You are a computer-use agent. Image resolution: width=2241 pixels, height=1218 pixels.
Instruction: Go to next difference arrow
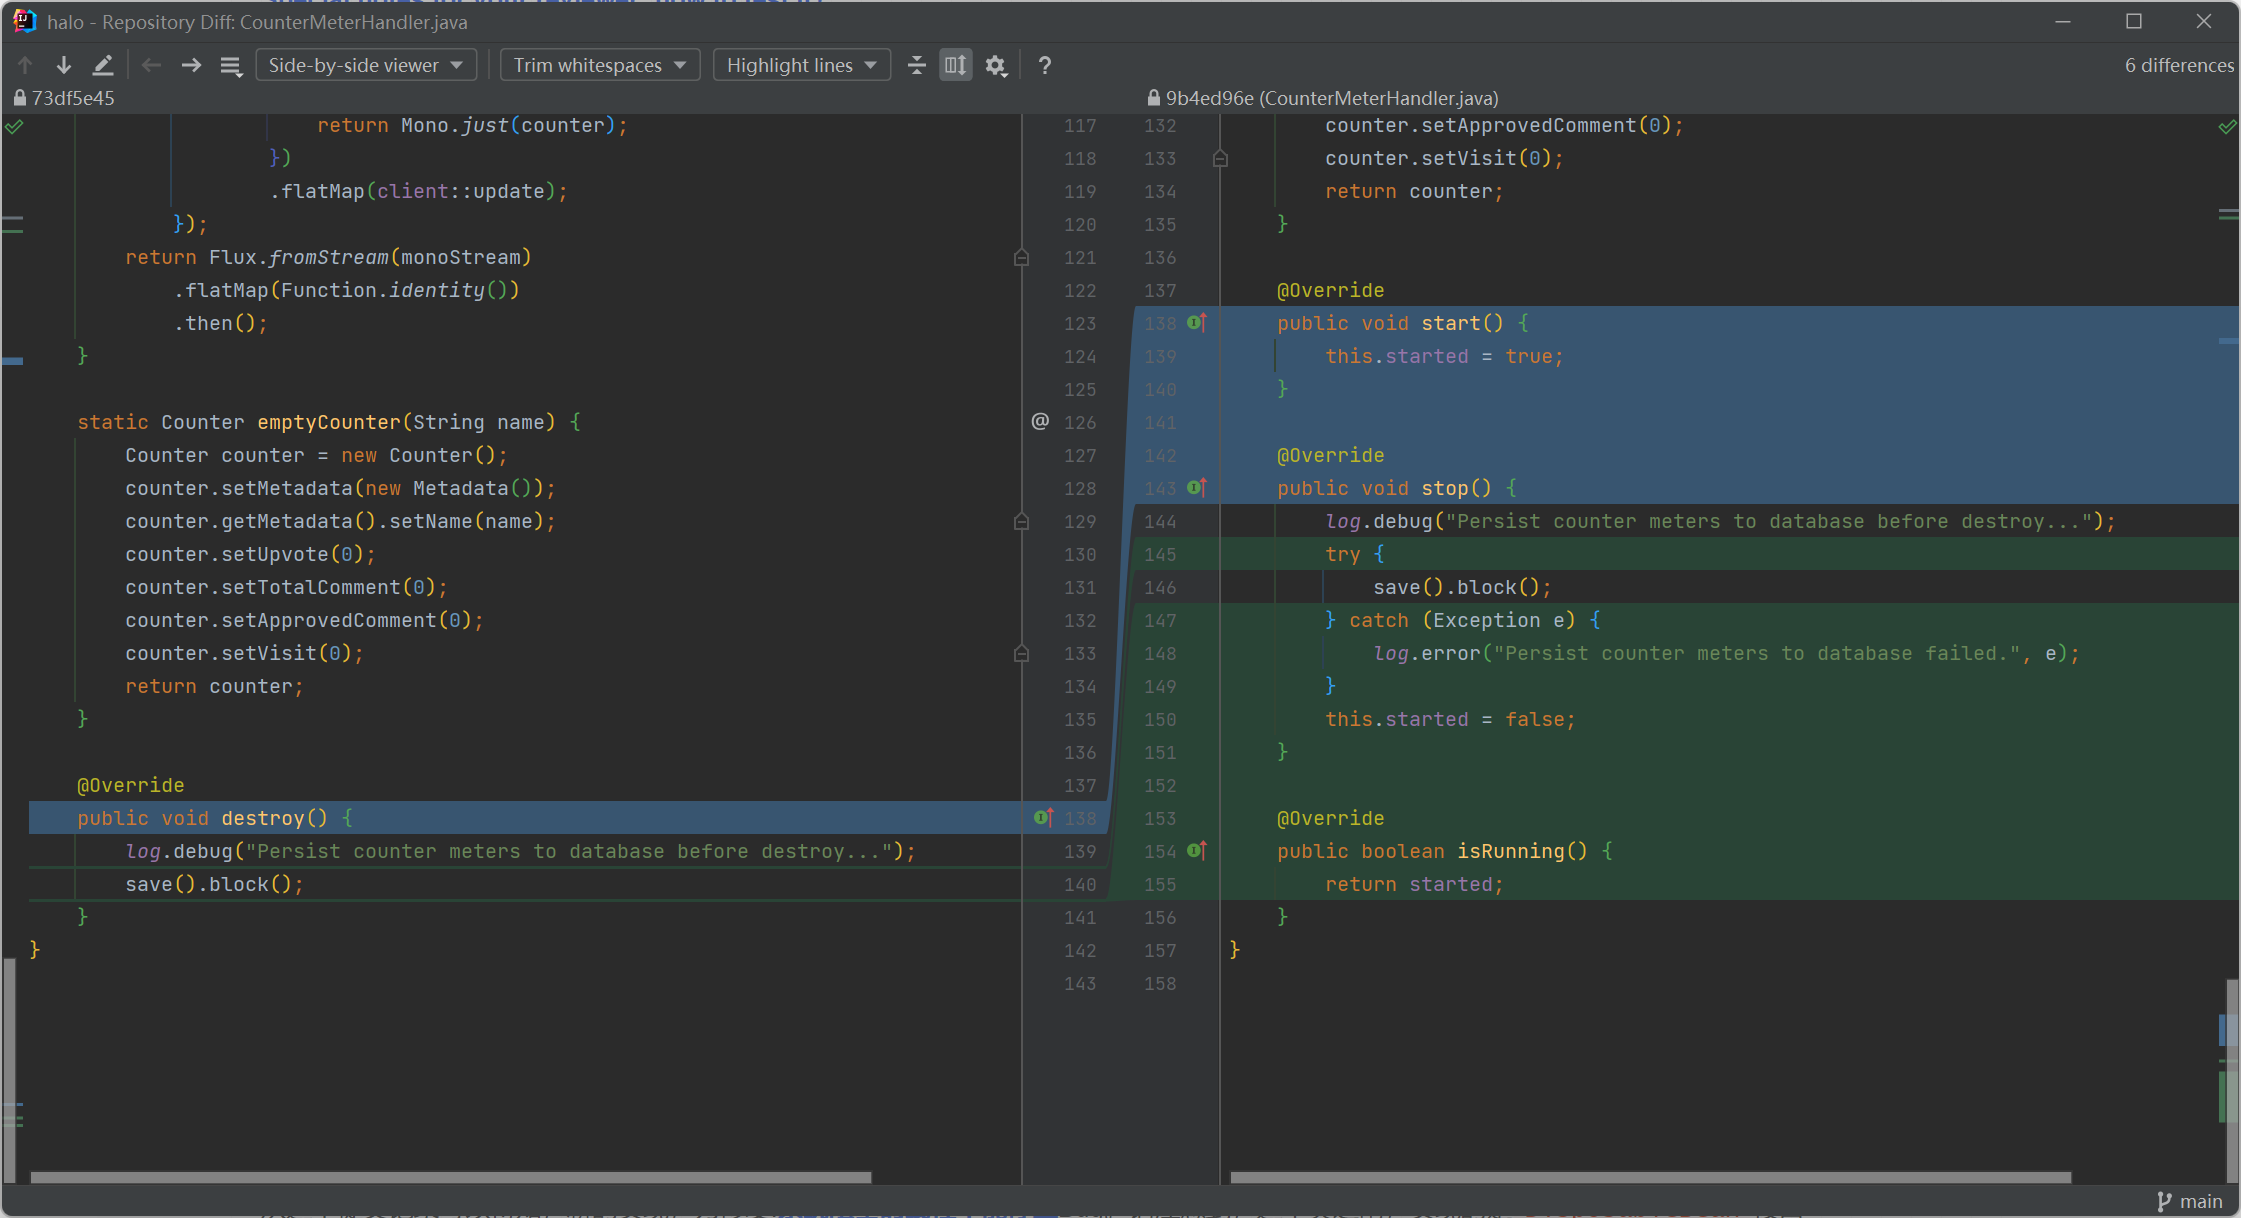point(64,65)
